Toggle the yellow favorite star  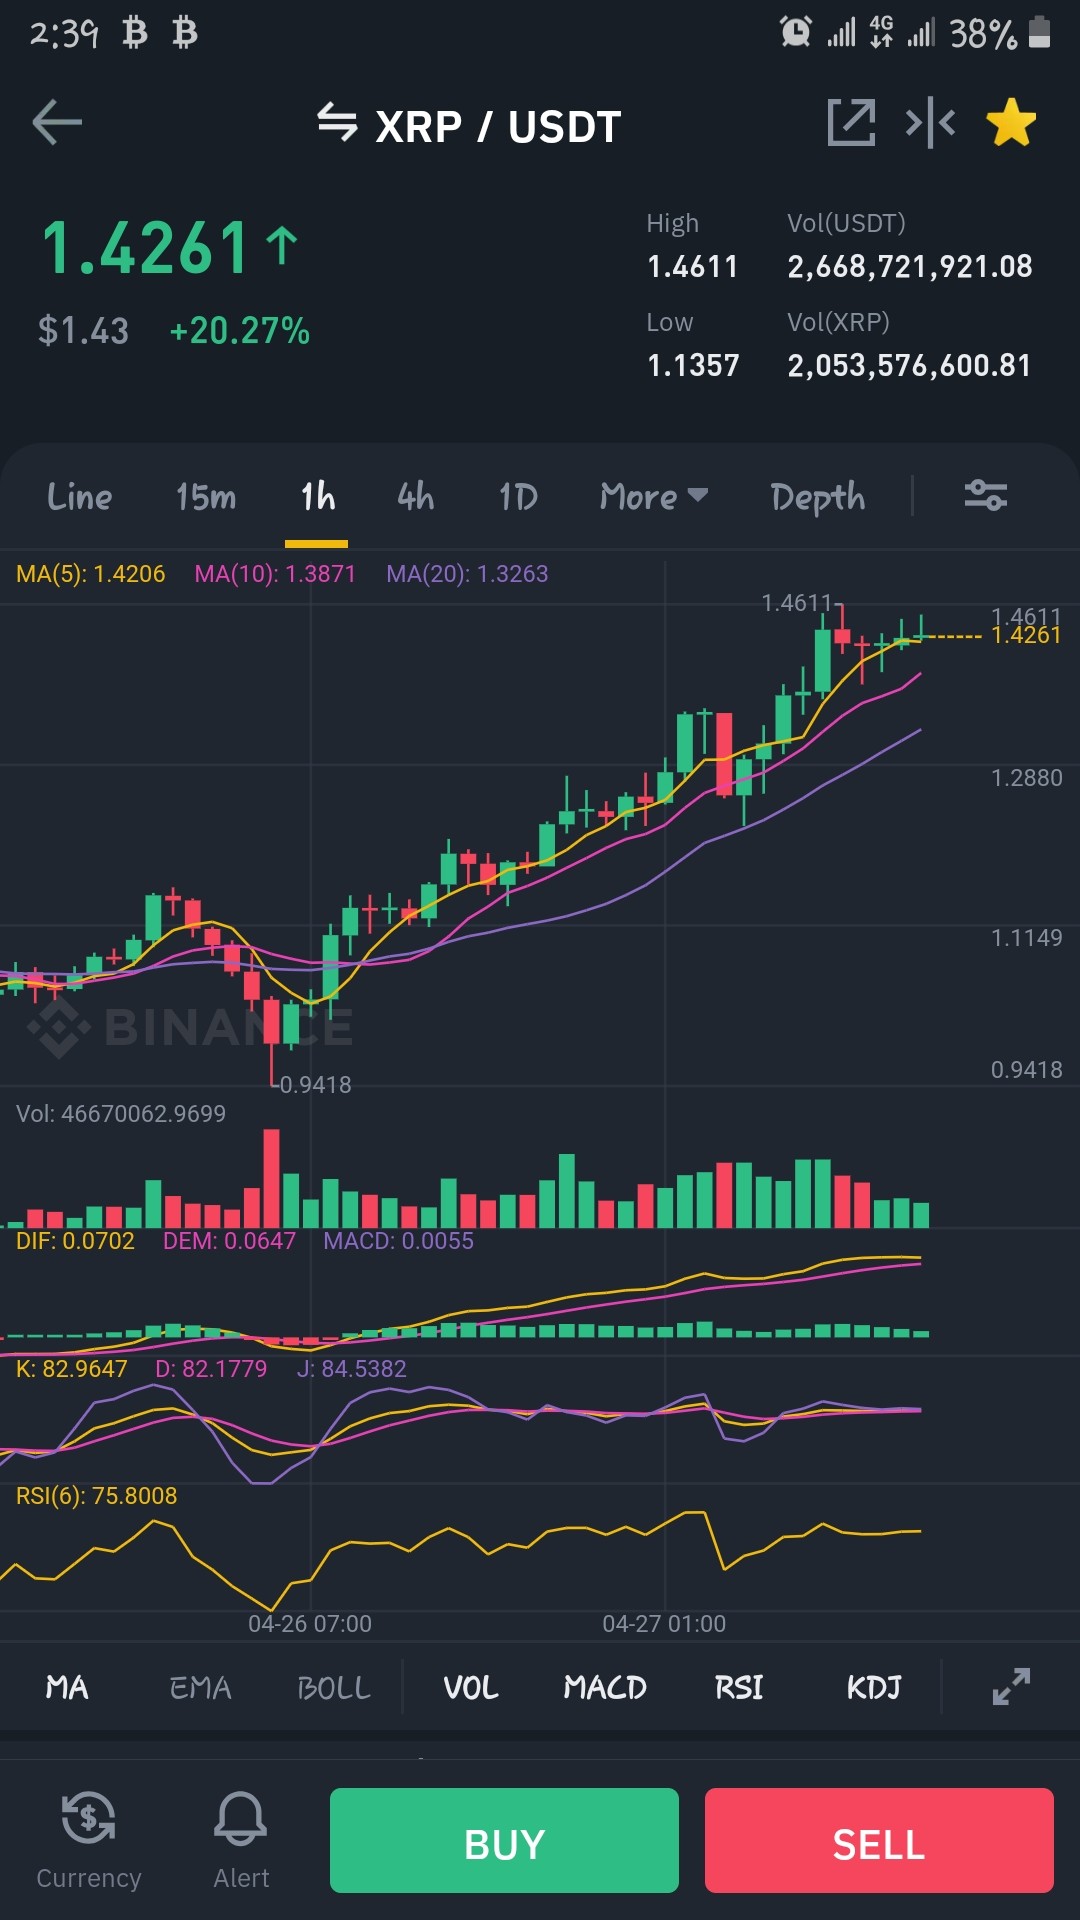tap(1011, 122)
